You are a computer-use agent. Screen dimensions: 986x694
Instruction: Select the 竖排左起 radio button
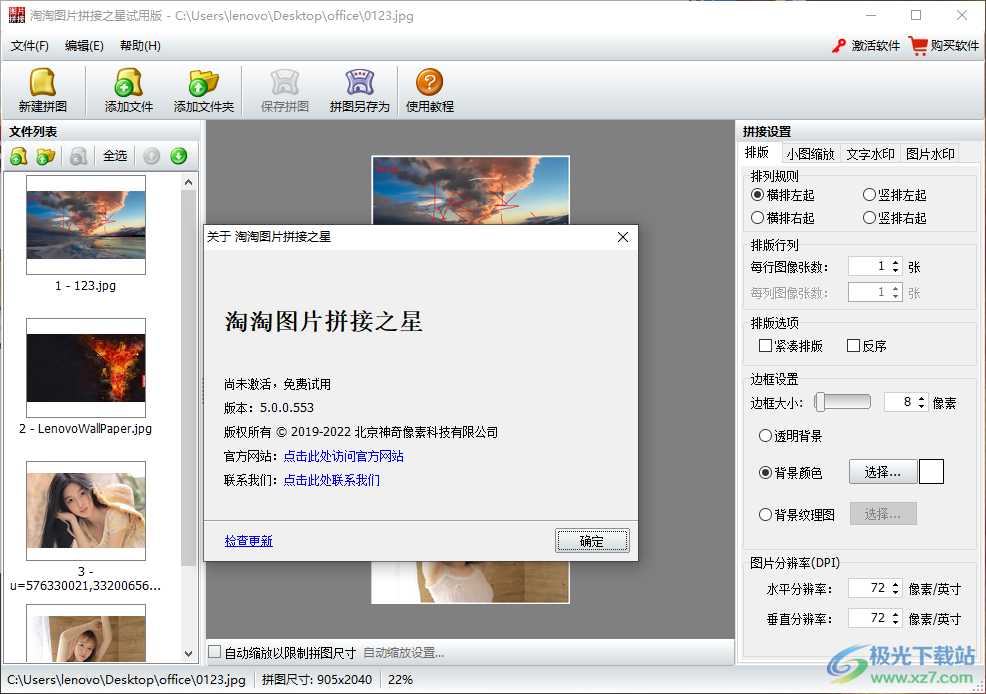tap(867, 195)
